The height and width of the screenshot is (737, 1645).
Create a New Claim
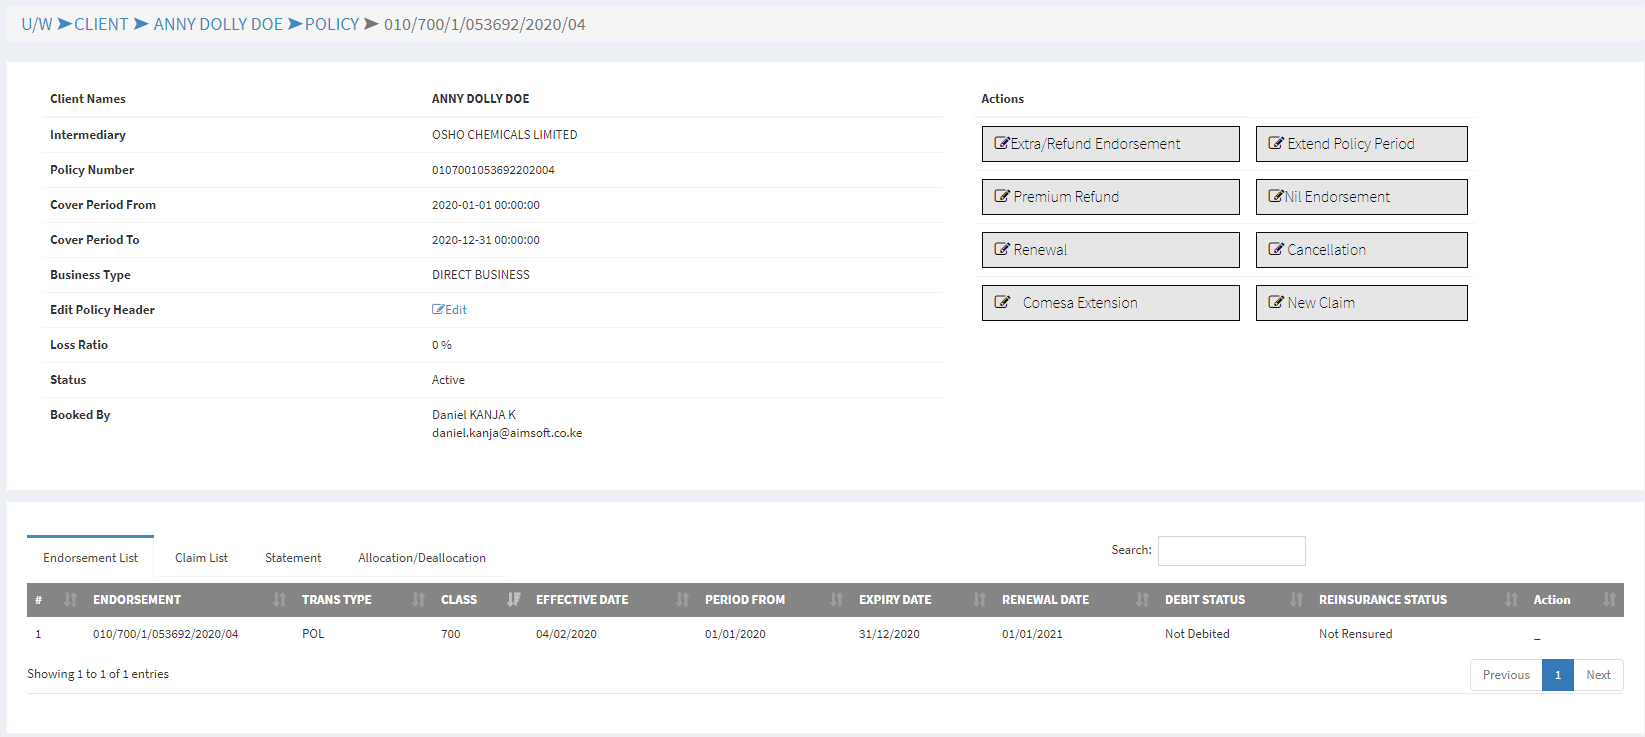pyautogui.click(x=1361, y=303)
